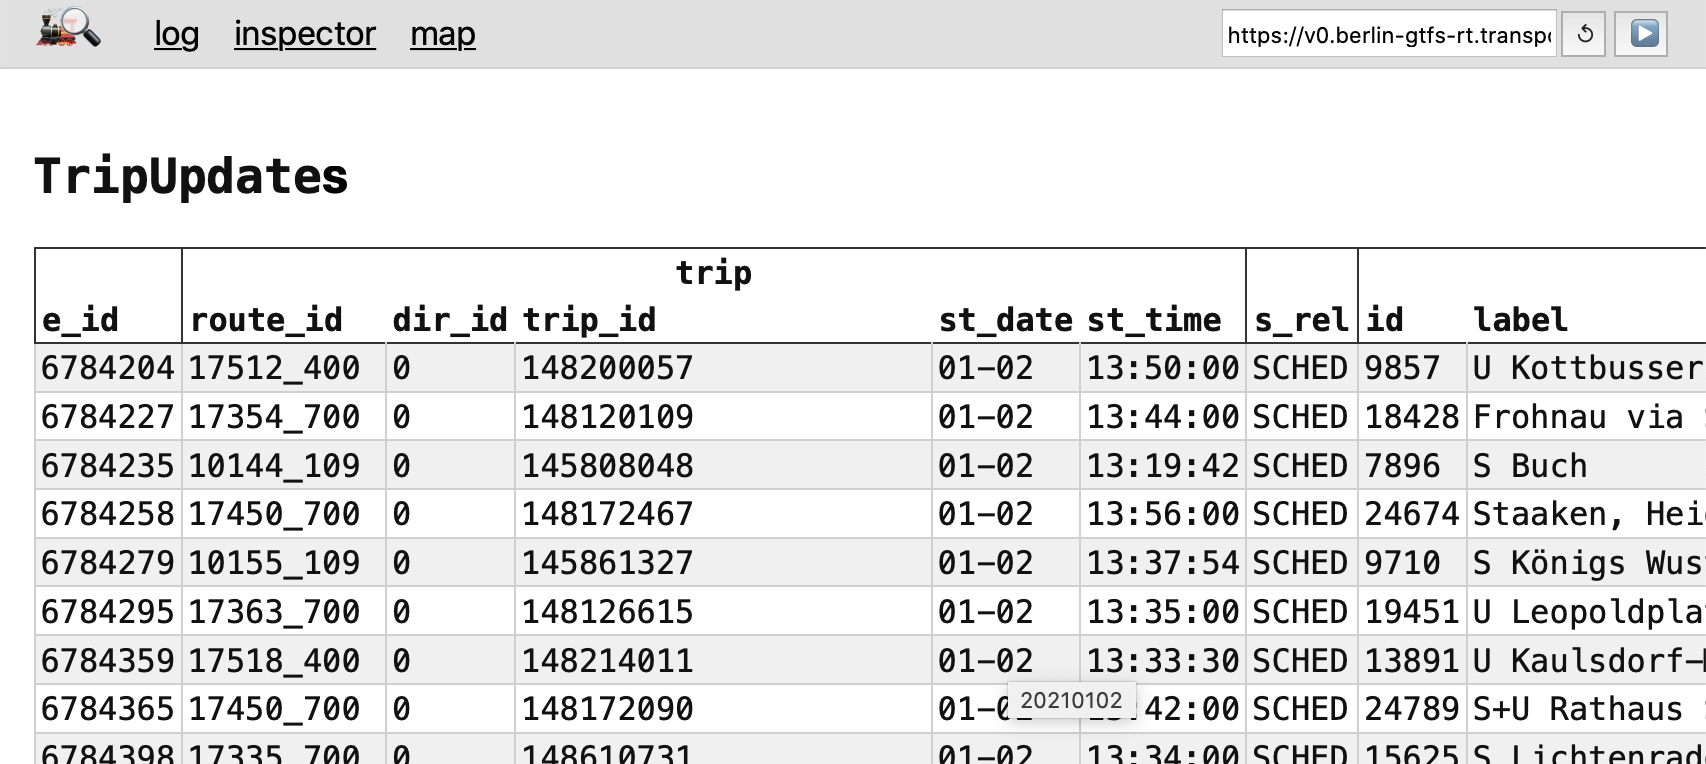This screenshot has height=764, width=1706.
Task: Click the TripUpdates heading
Action: [x=191, y=176]
